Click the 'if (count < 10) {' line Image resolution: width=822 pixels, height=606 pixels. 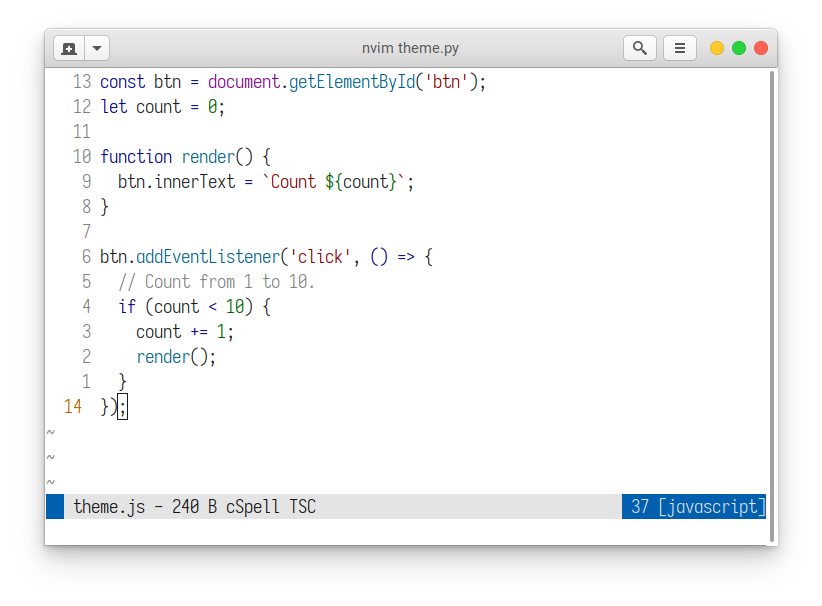pos(194,307)
